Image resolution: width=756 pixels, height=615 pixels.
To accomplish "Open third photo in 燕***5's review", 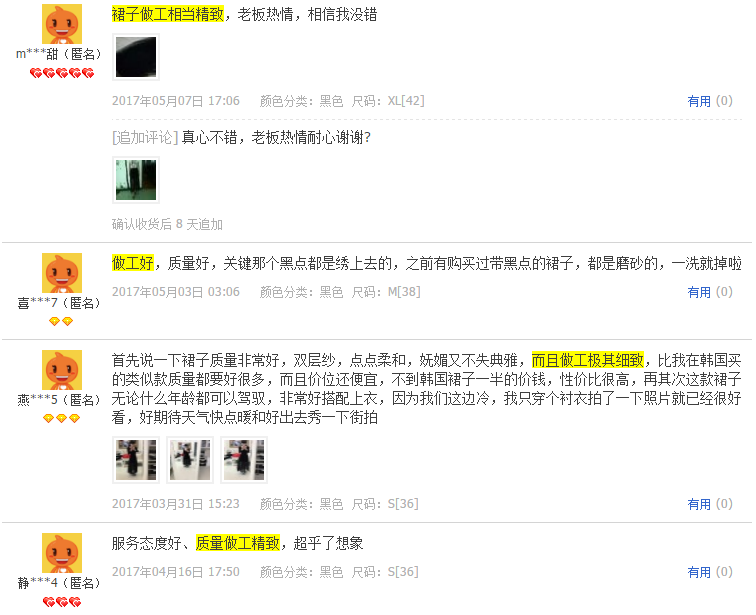I will pos(244,460).
